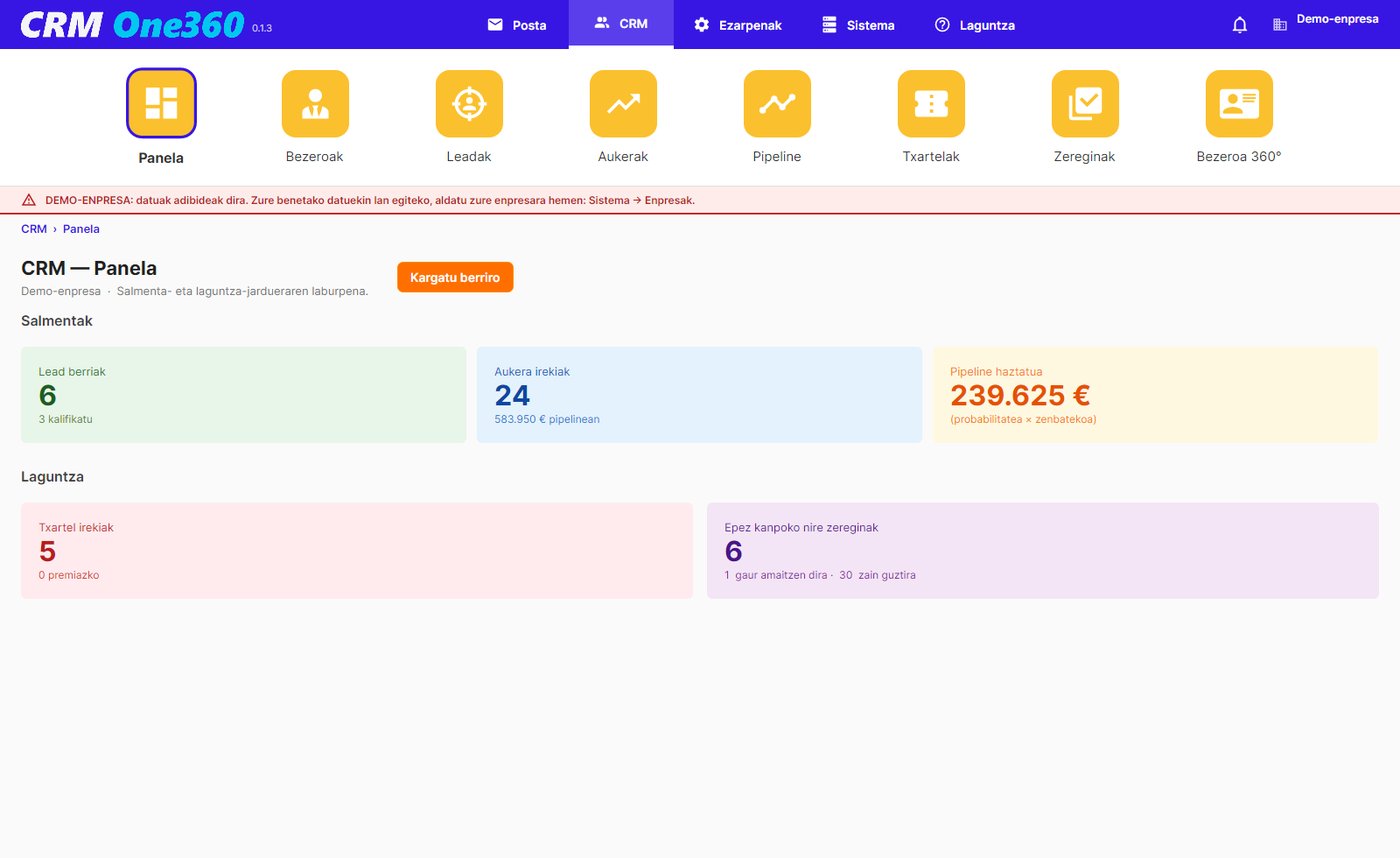Open the Bezeroak customers icon
The width and height of the screenshot is (1400, 858).
pos(315,103)
